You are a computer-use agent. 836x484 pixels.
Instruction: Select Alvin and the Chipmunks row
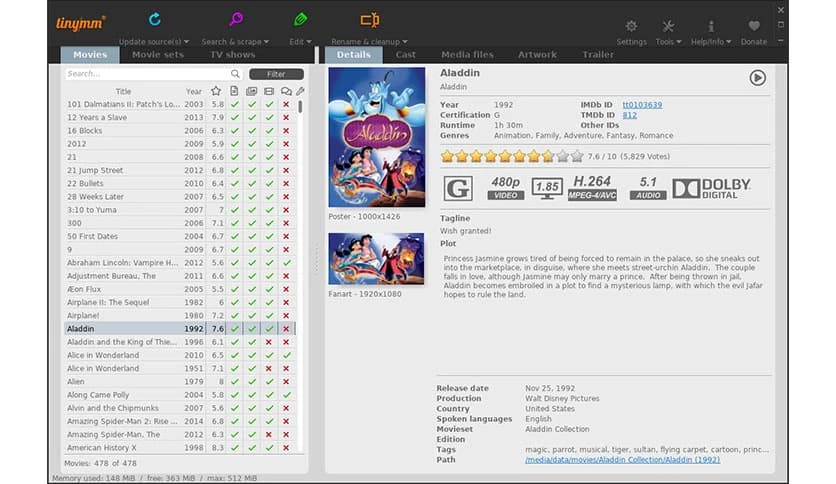click(180, 408)
